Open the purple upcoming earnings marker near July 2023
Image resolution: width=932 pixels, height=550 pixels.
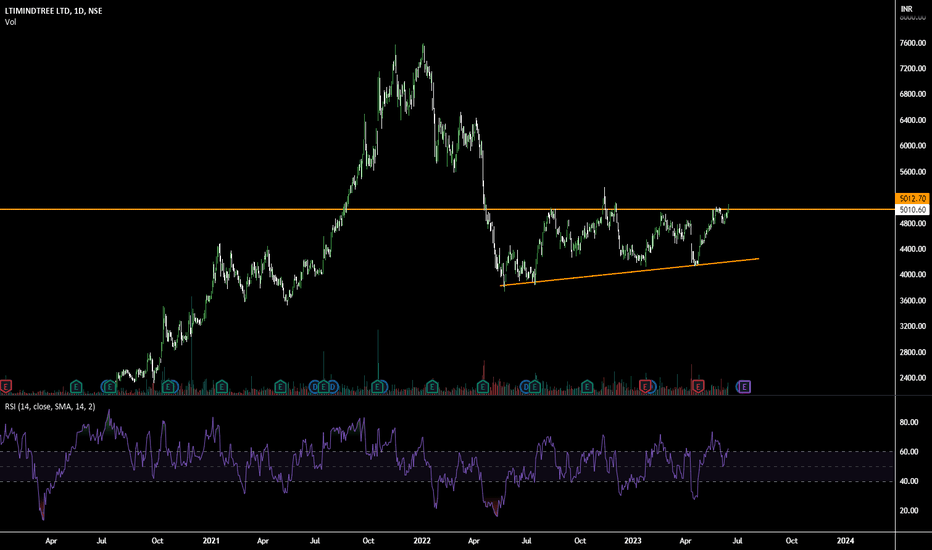point(744,387)
